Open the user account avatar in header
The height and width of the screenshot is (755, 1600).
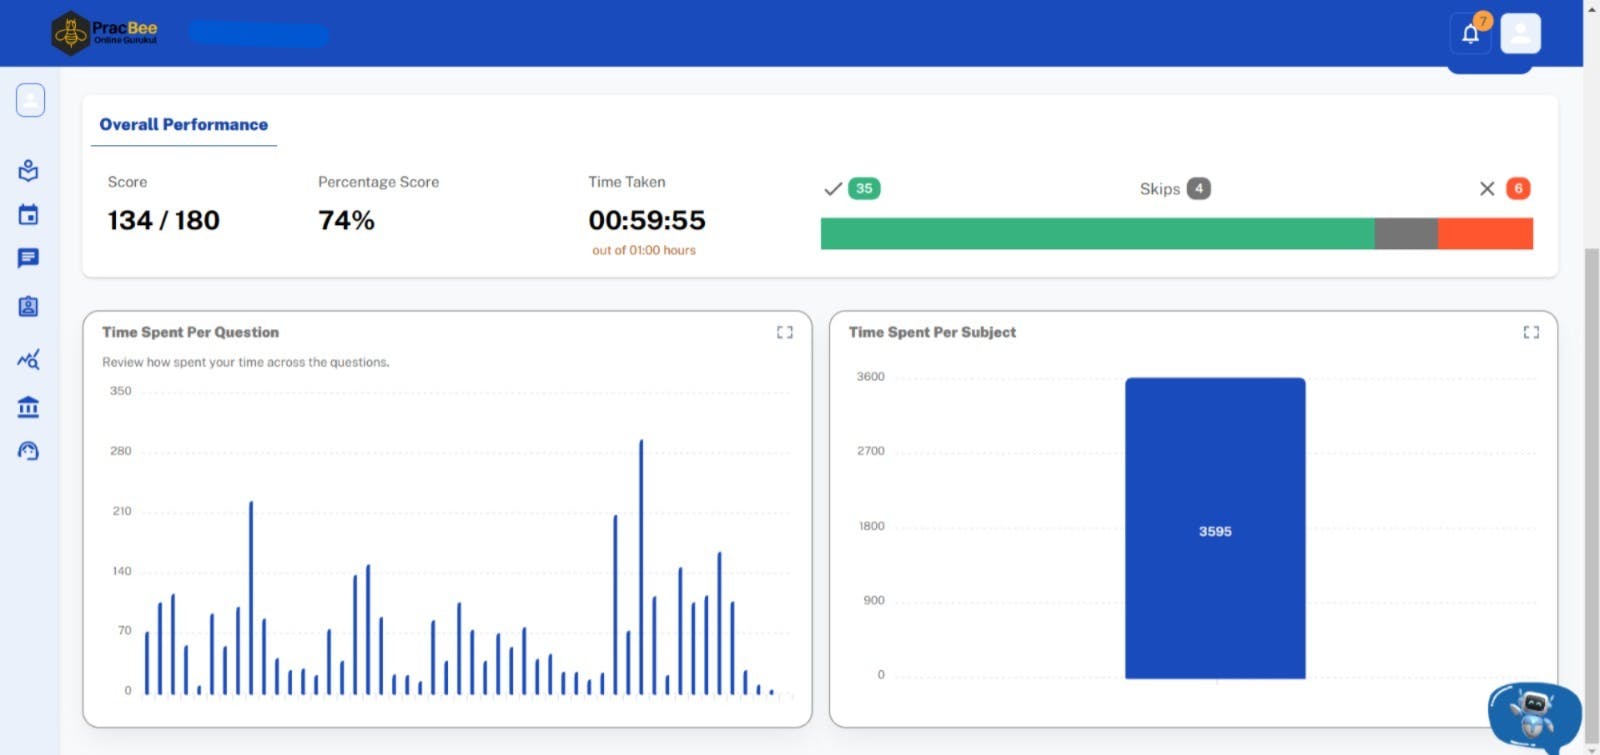1520,34
